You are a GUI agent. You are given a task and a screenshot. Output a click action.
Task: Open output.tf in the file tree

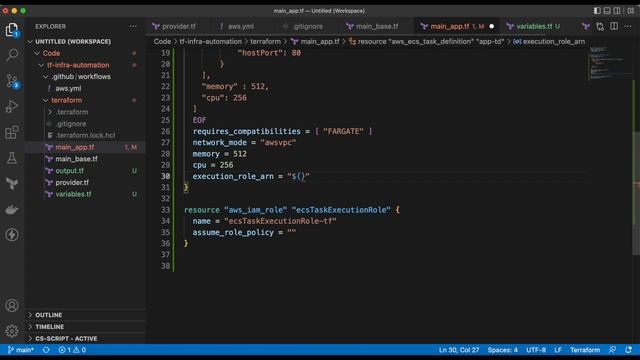pyautogui.click(x=69, y=171)
